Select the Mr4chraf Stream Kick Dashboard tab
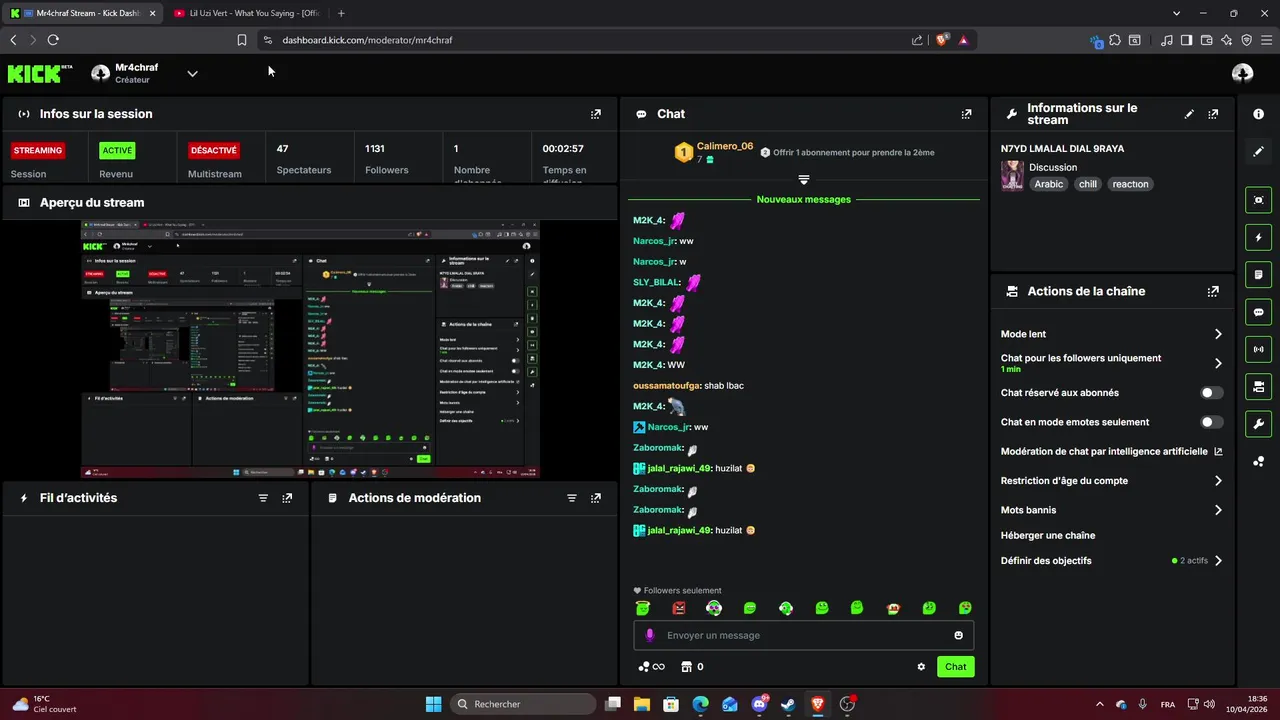1280x720 pixels. pyautogui.click(x=83, y=13)
